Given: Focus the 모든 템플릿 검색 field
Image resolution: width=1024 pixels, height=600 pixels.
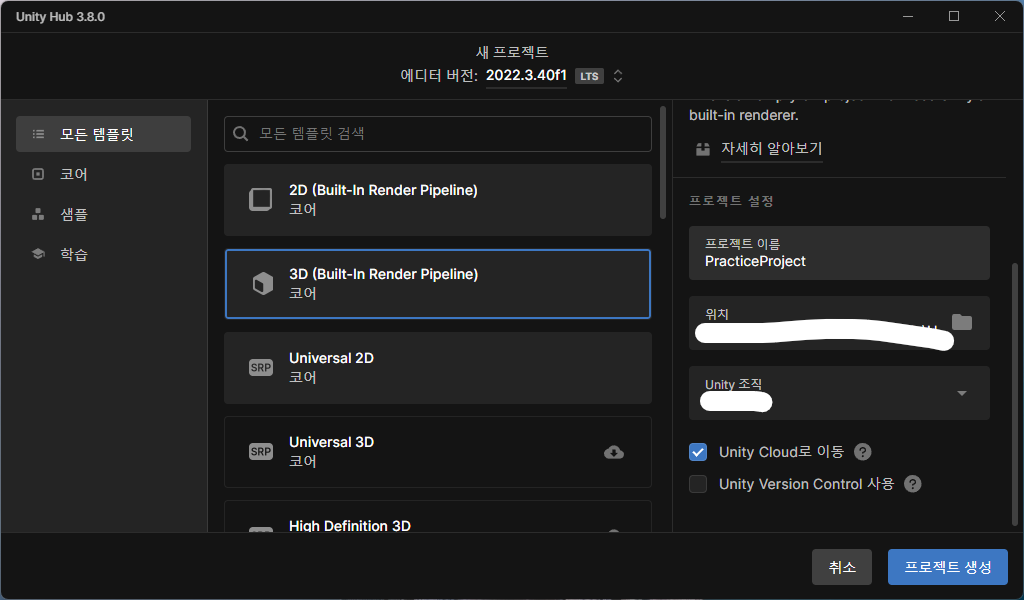Looking at the screenshot, I should click(438, 134).
